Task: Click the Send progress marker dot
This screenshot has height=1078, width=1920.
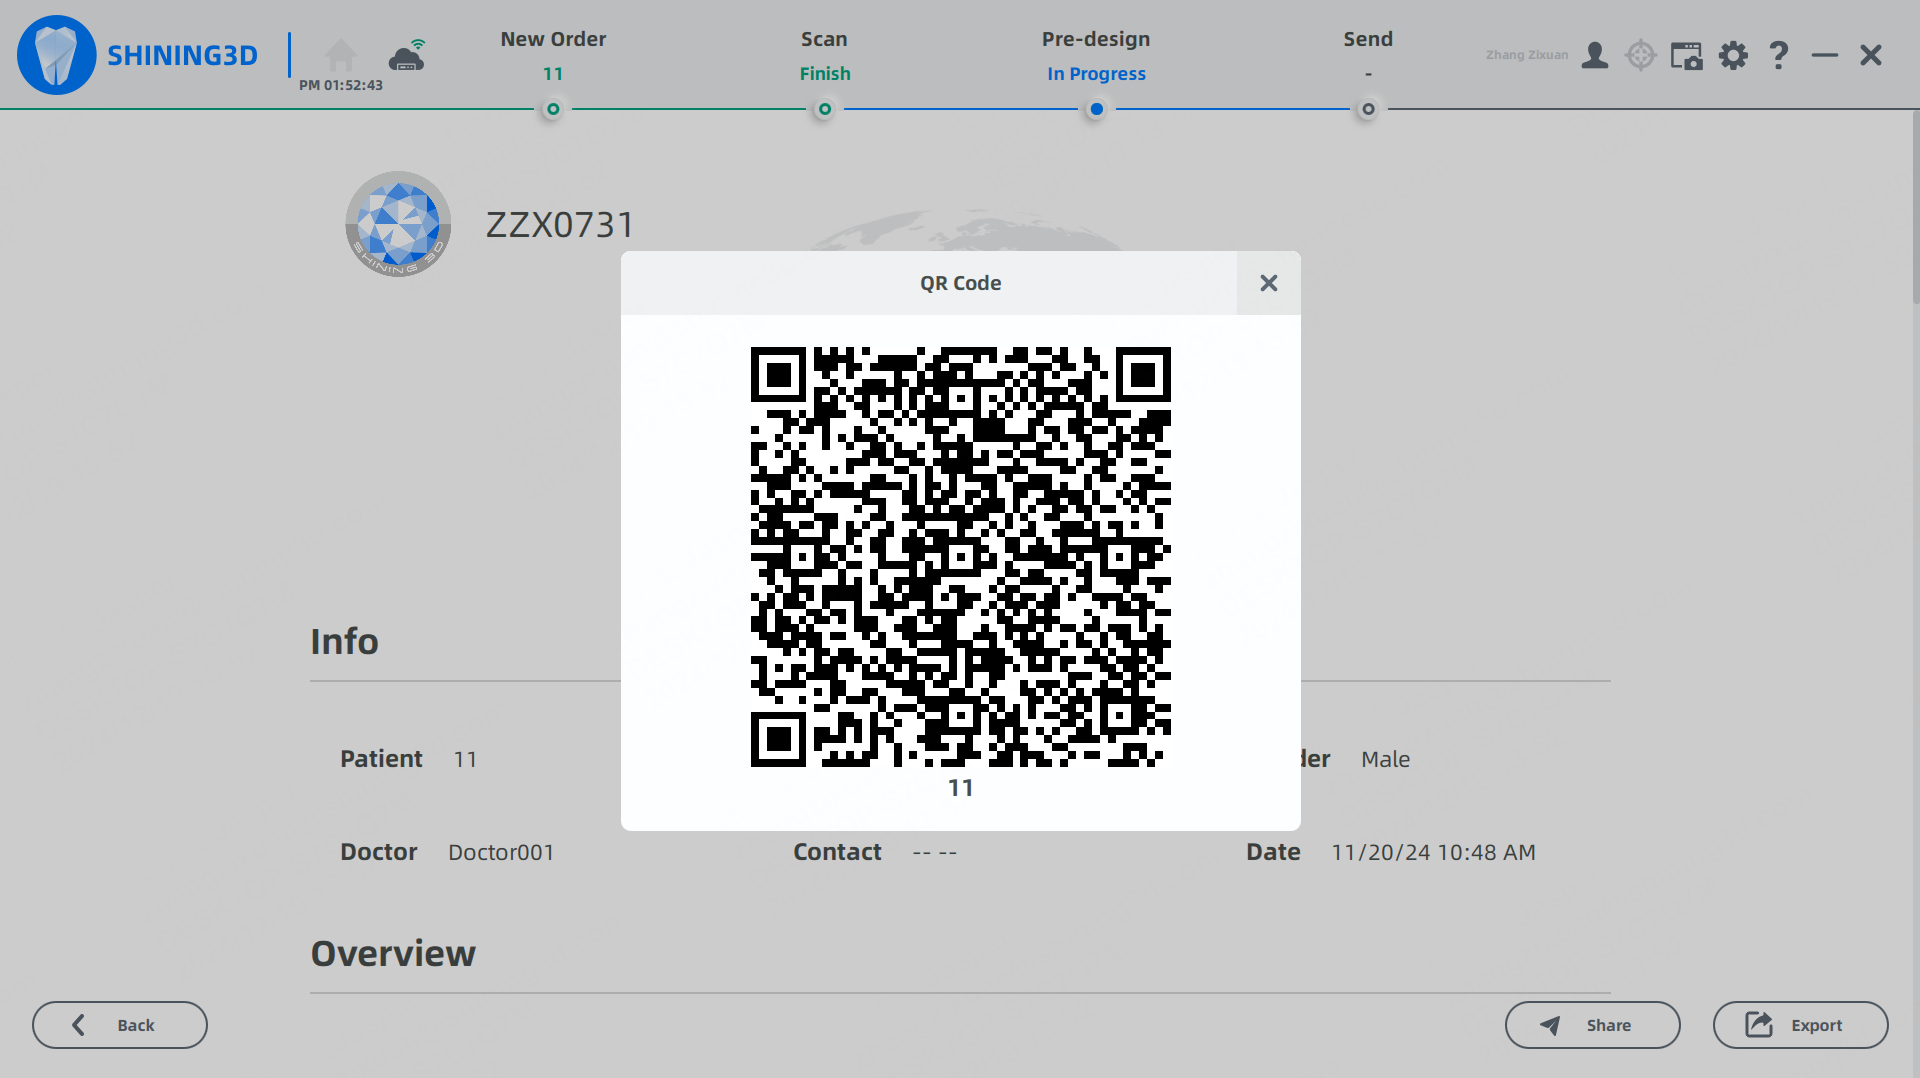Action: tap(1368, 109)
